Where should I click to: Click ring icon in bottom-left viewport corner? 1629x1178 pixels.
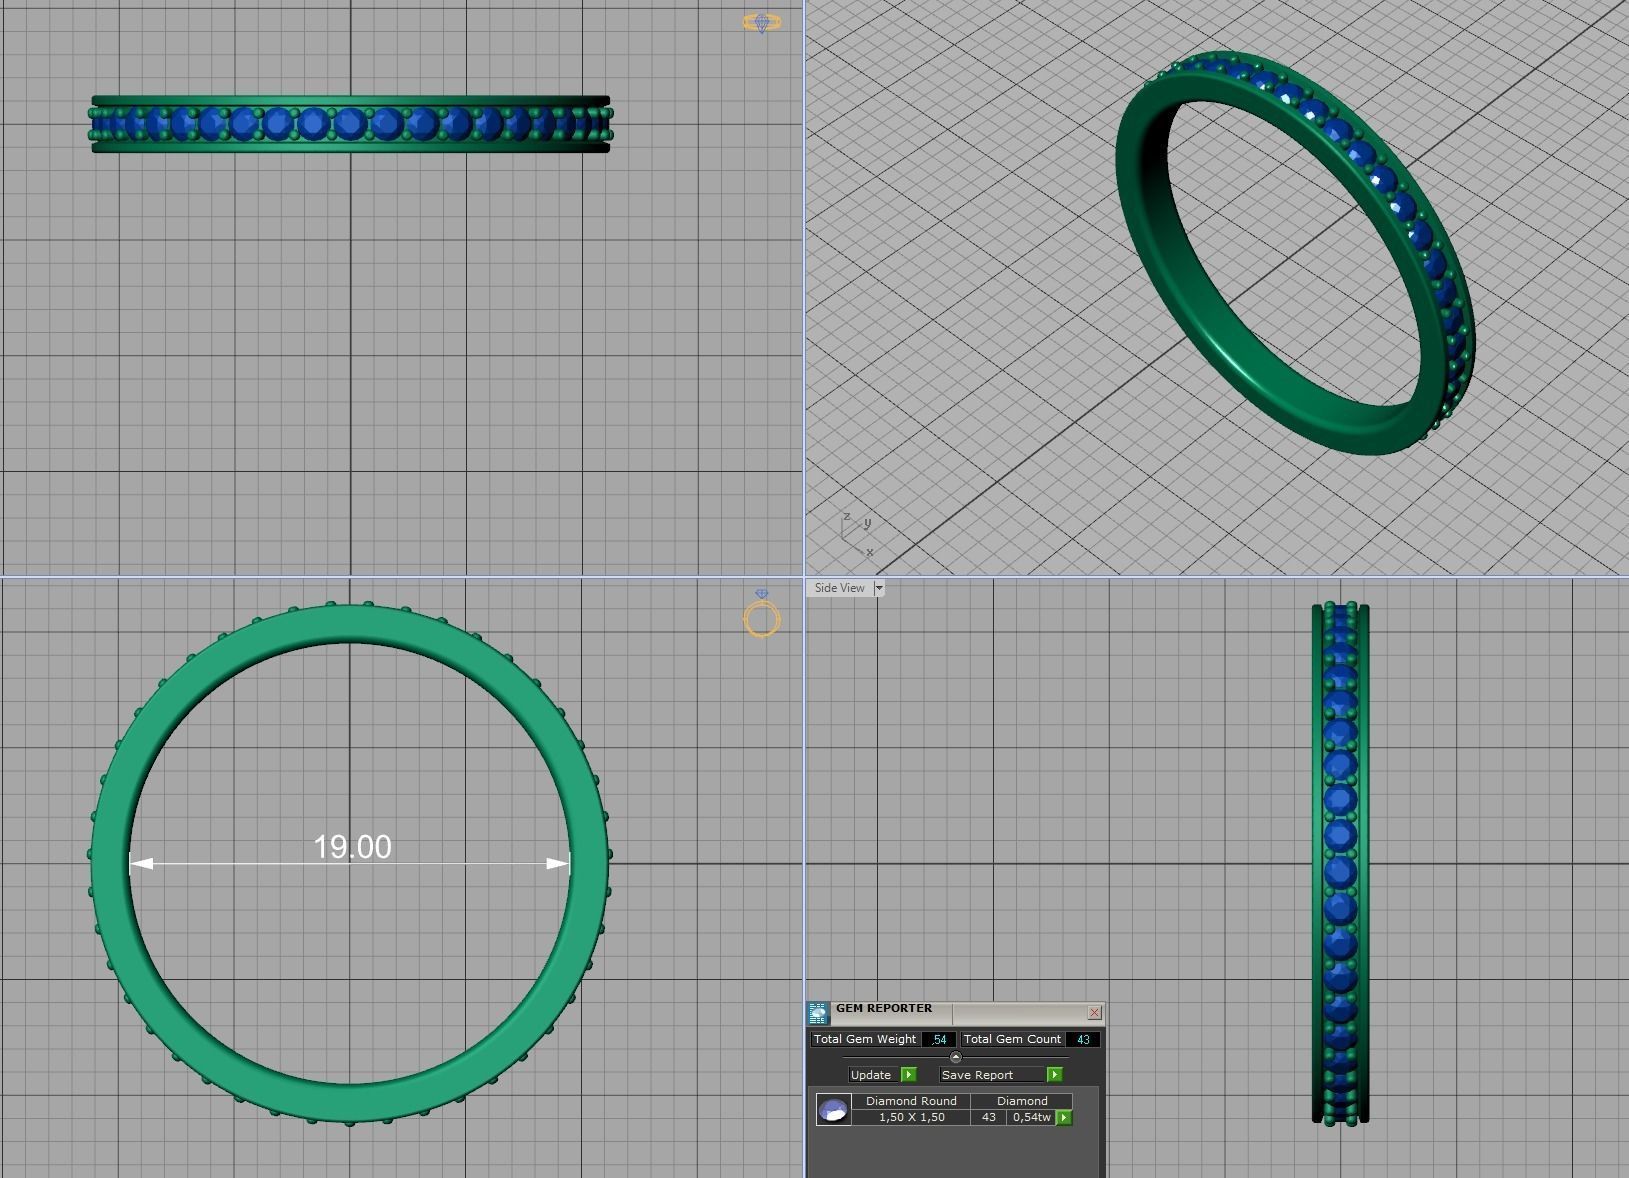(761, 613)
